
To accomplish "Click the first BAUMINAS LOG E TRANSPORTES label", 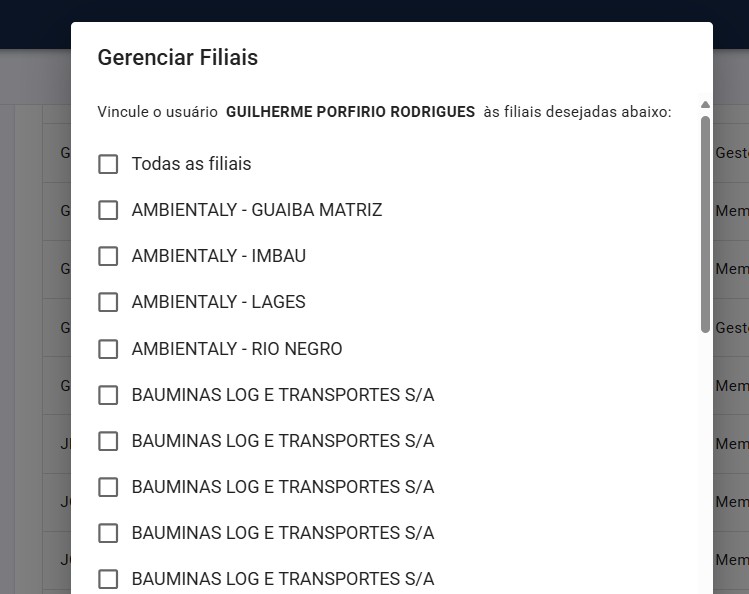I will [283, 395].
